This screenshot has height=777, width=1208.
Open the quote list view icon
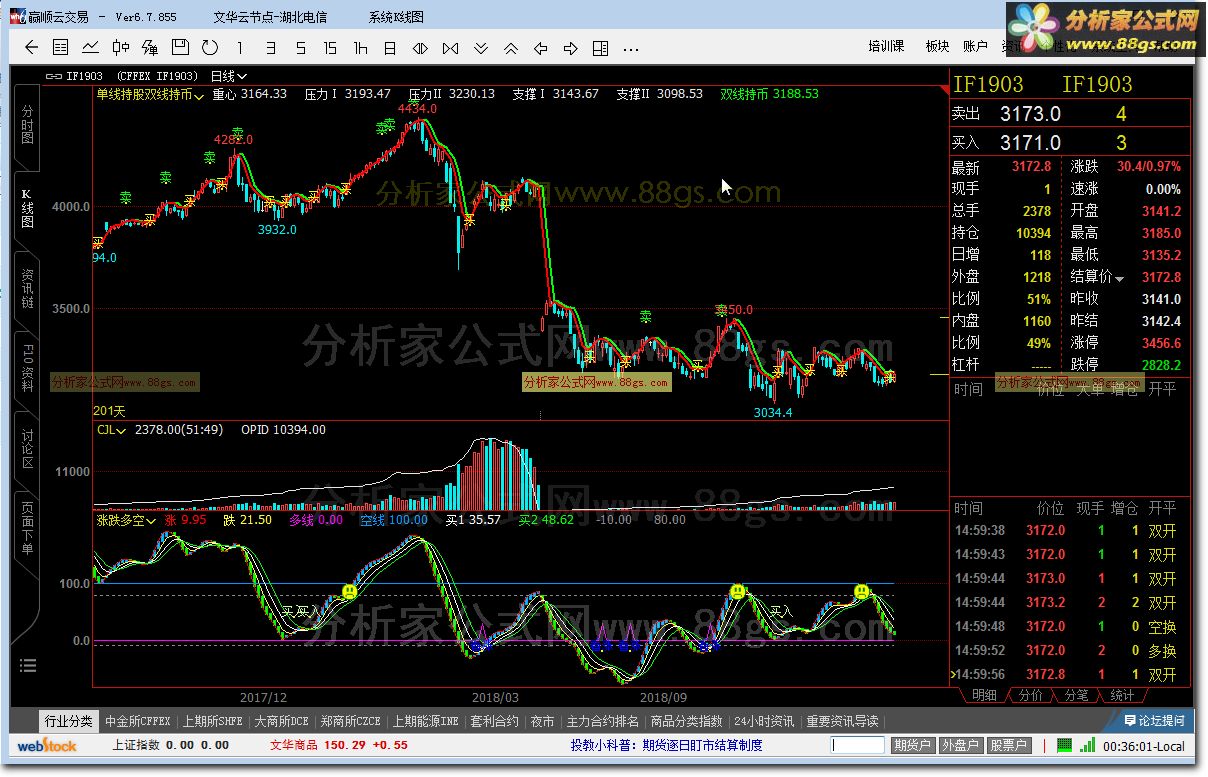pyautogui.click(x=61, y=47)
